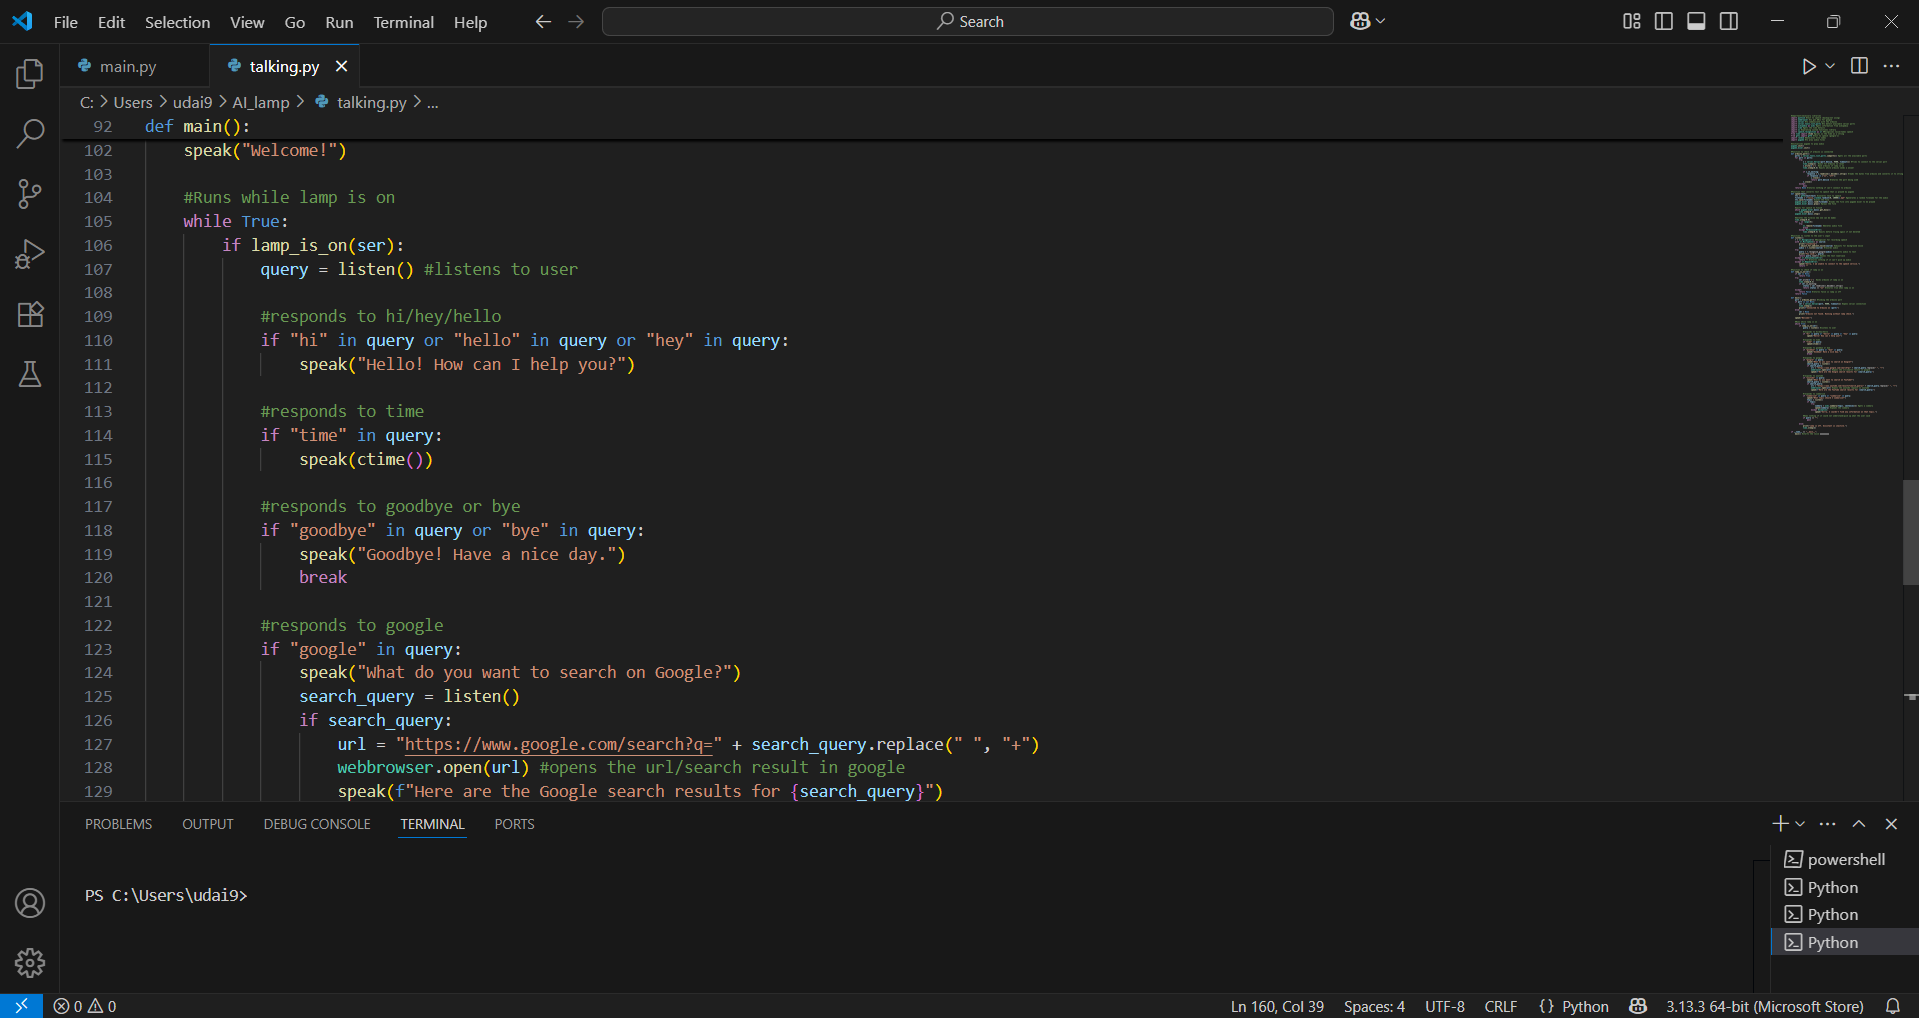Open the Testing flask view
This screenshot has height=1018, width=1919.
[x=30, y=374]
